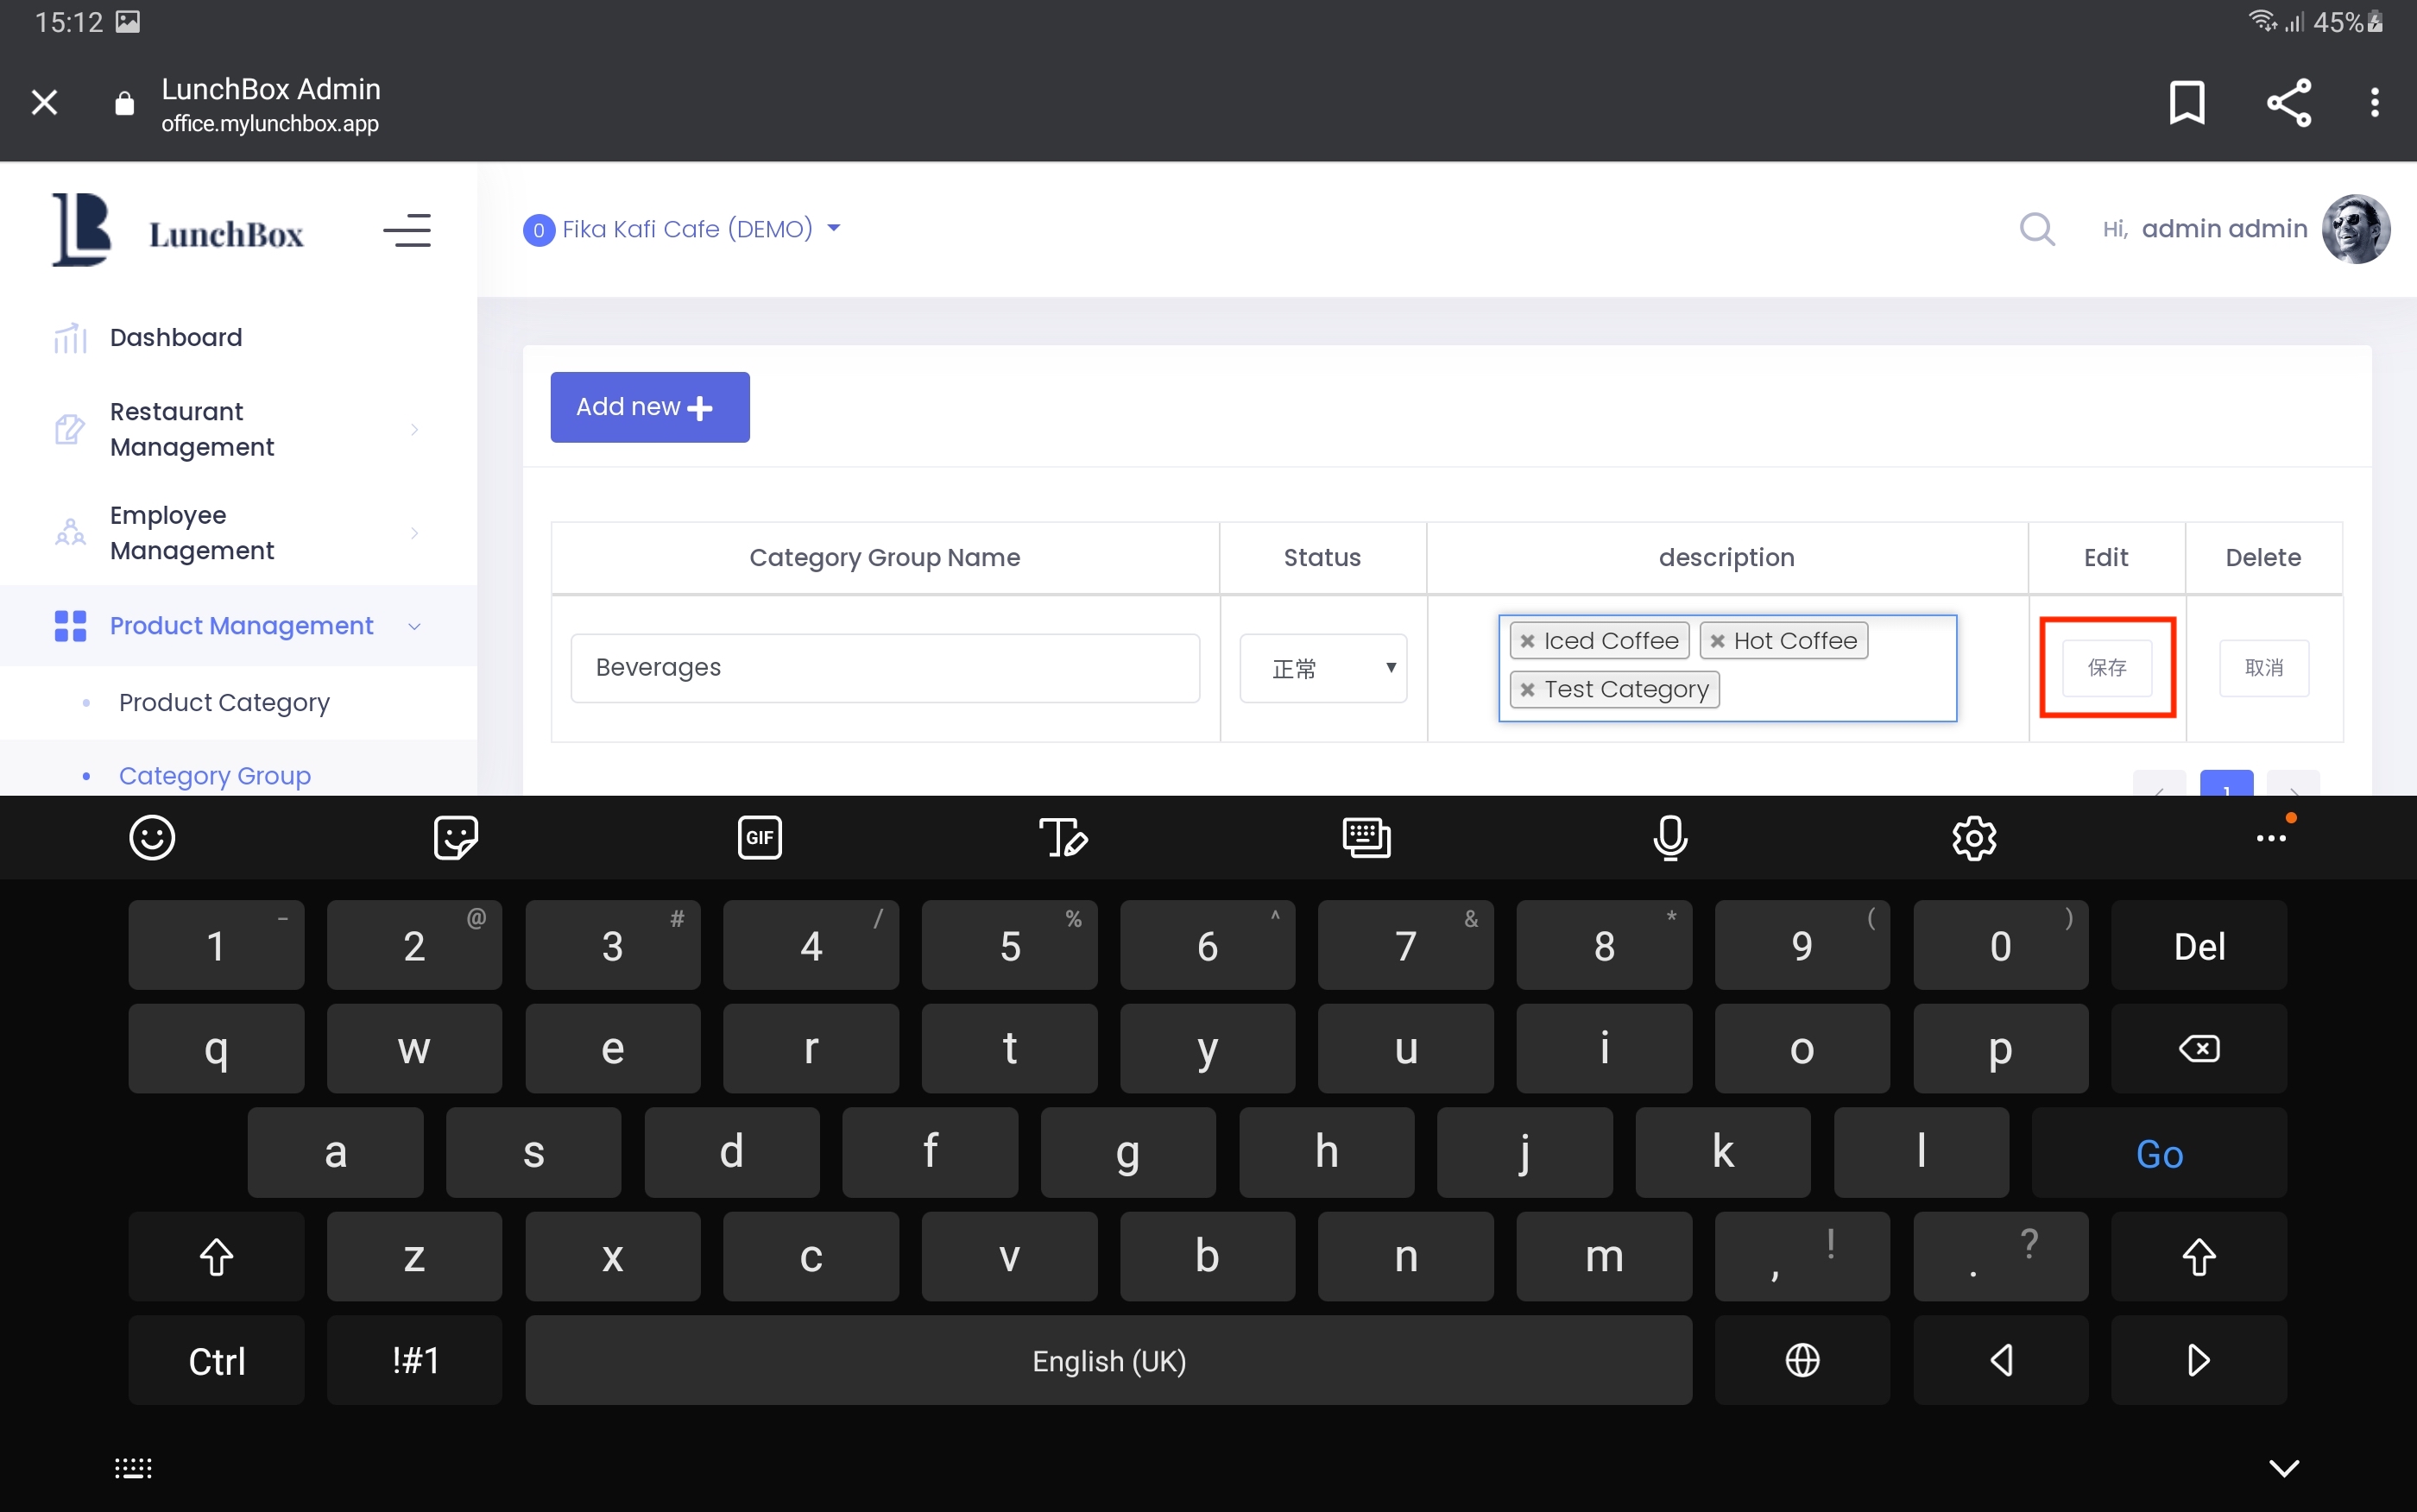Viewport: 2417px width, 1512px height.
Task: Remove the Test Category tag
Action: coord(1527,690)
